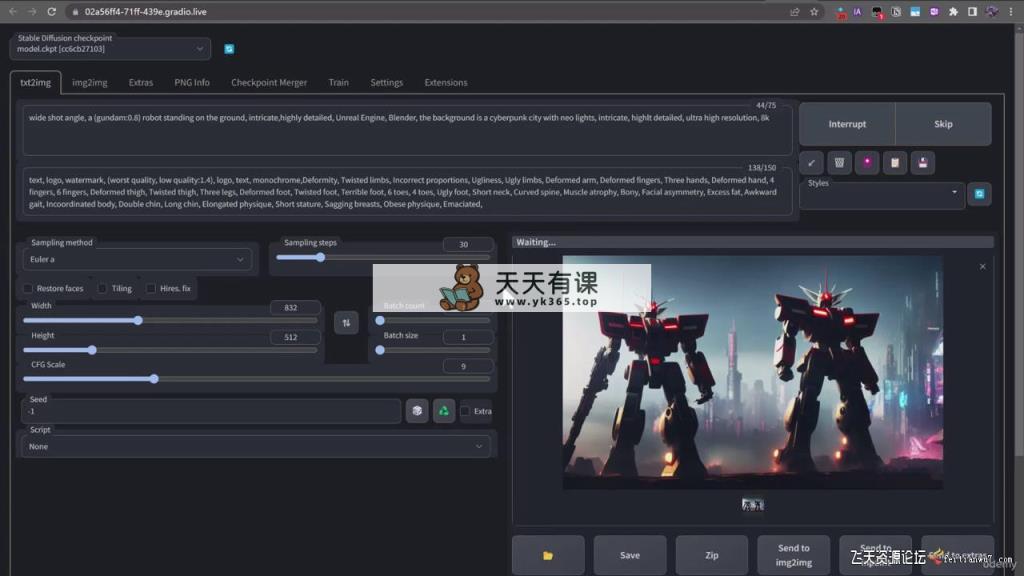Click the browser forward arrow

pyautogui.click(x=32, y=12)
